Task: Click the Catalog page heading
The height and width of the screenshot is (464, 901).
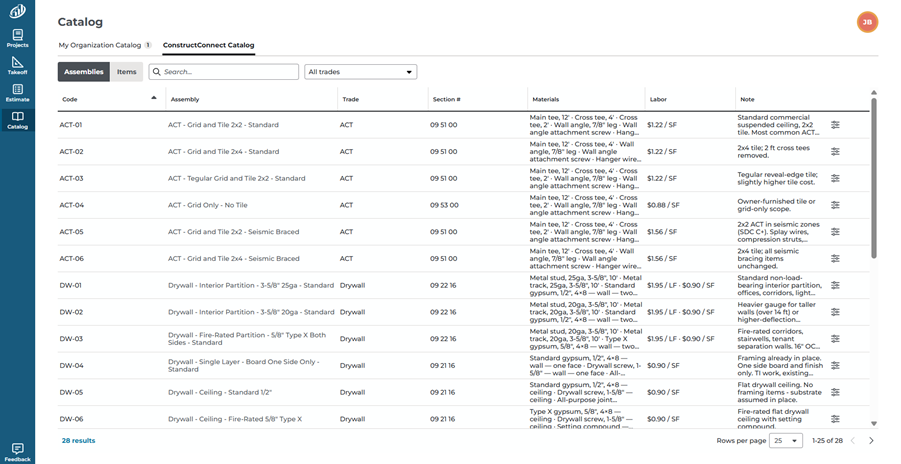Action: click(x=80, y=22)
